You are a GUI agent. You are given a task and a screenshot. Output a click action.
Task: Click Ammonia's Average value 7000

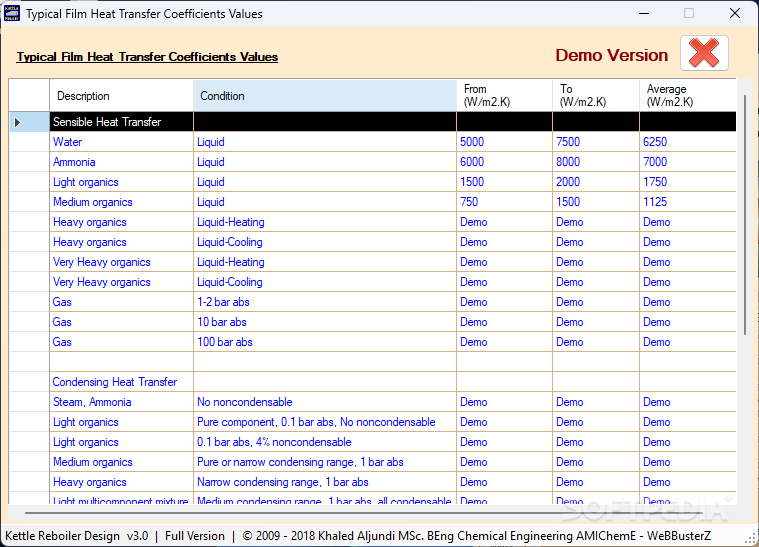[x=688, y=162]
